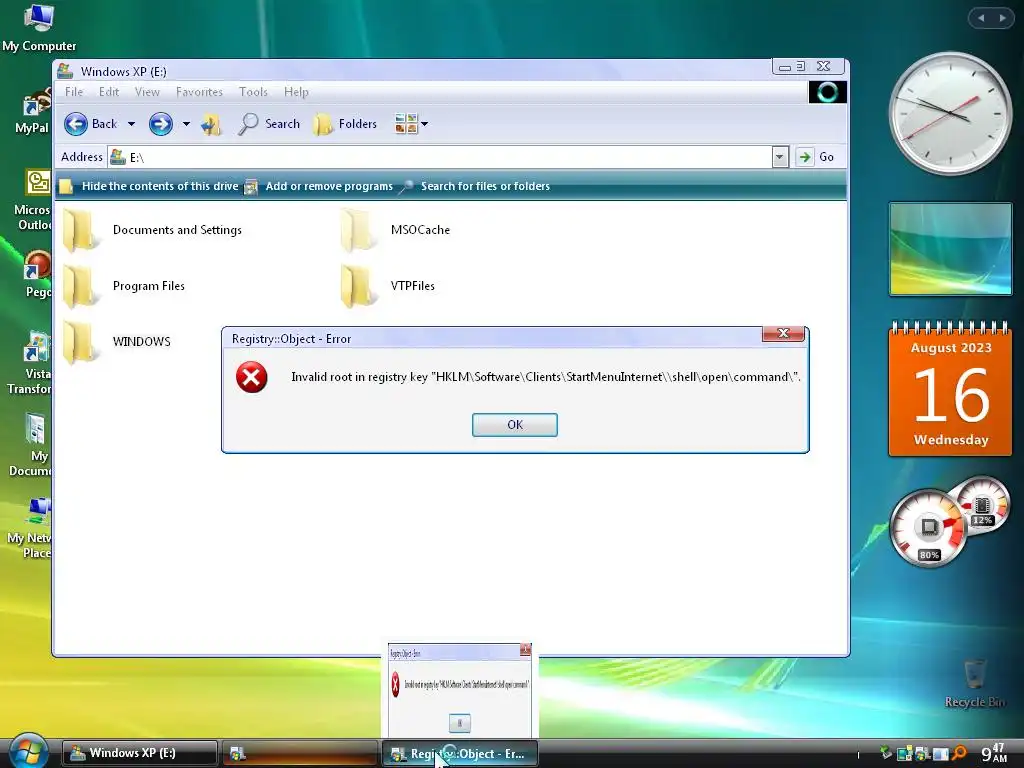1024x768 pixels.
Task: Click OK in the Registry error dialog
Action: [515, 424]
